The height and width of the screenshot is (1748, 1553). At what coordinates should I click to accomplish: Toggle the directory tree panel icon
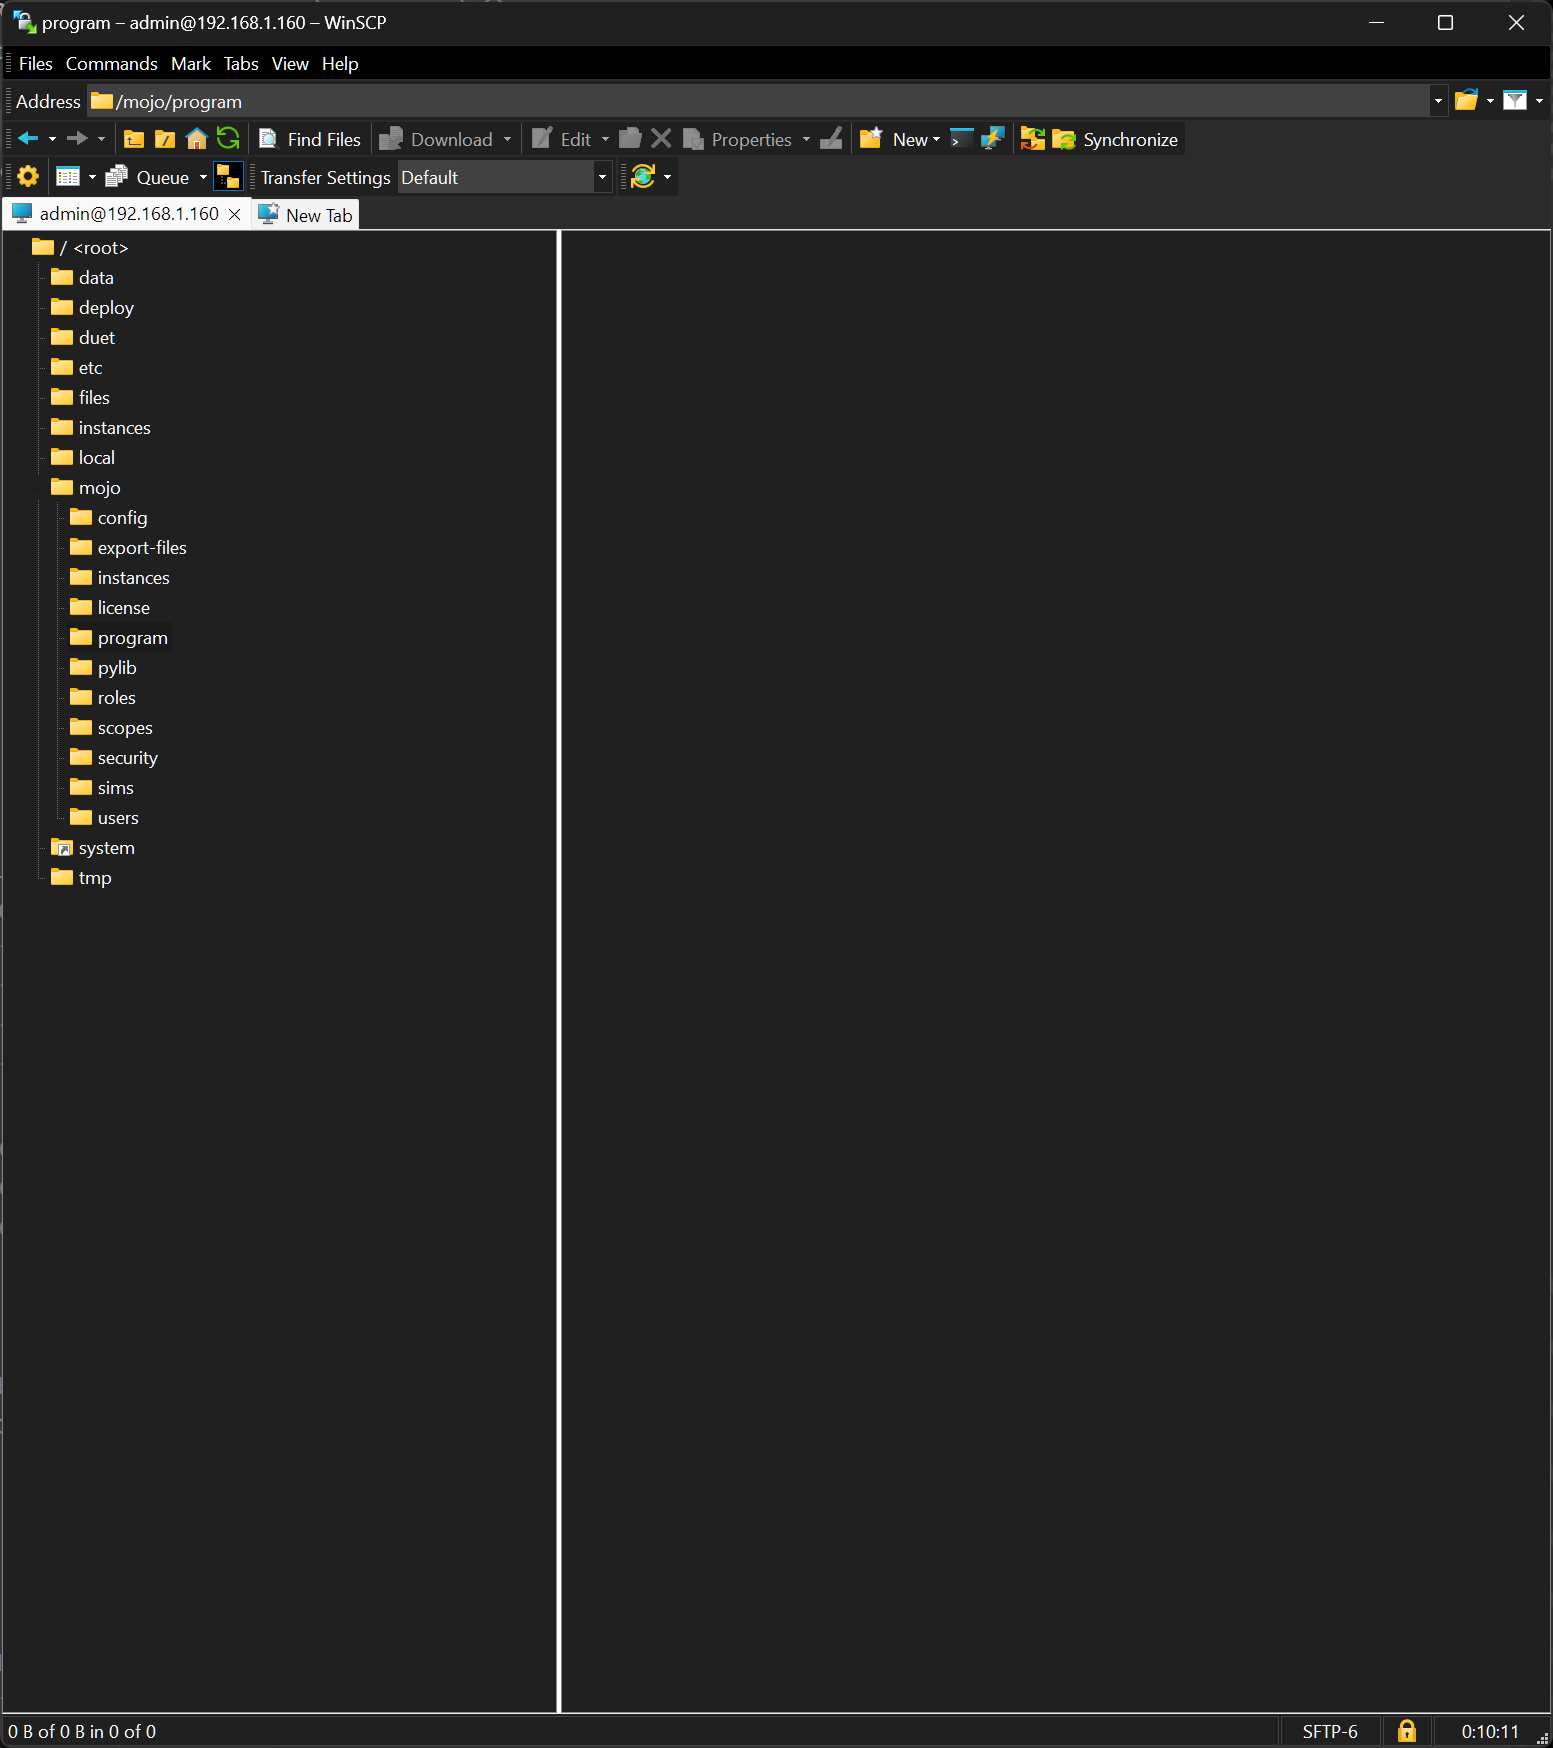(x=228, y=177)
